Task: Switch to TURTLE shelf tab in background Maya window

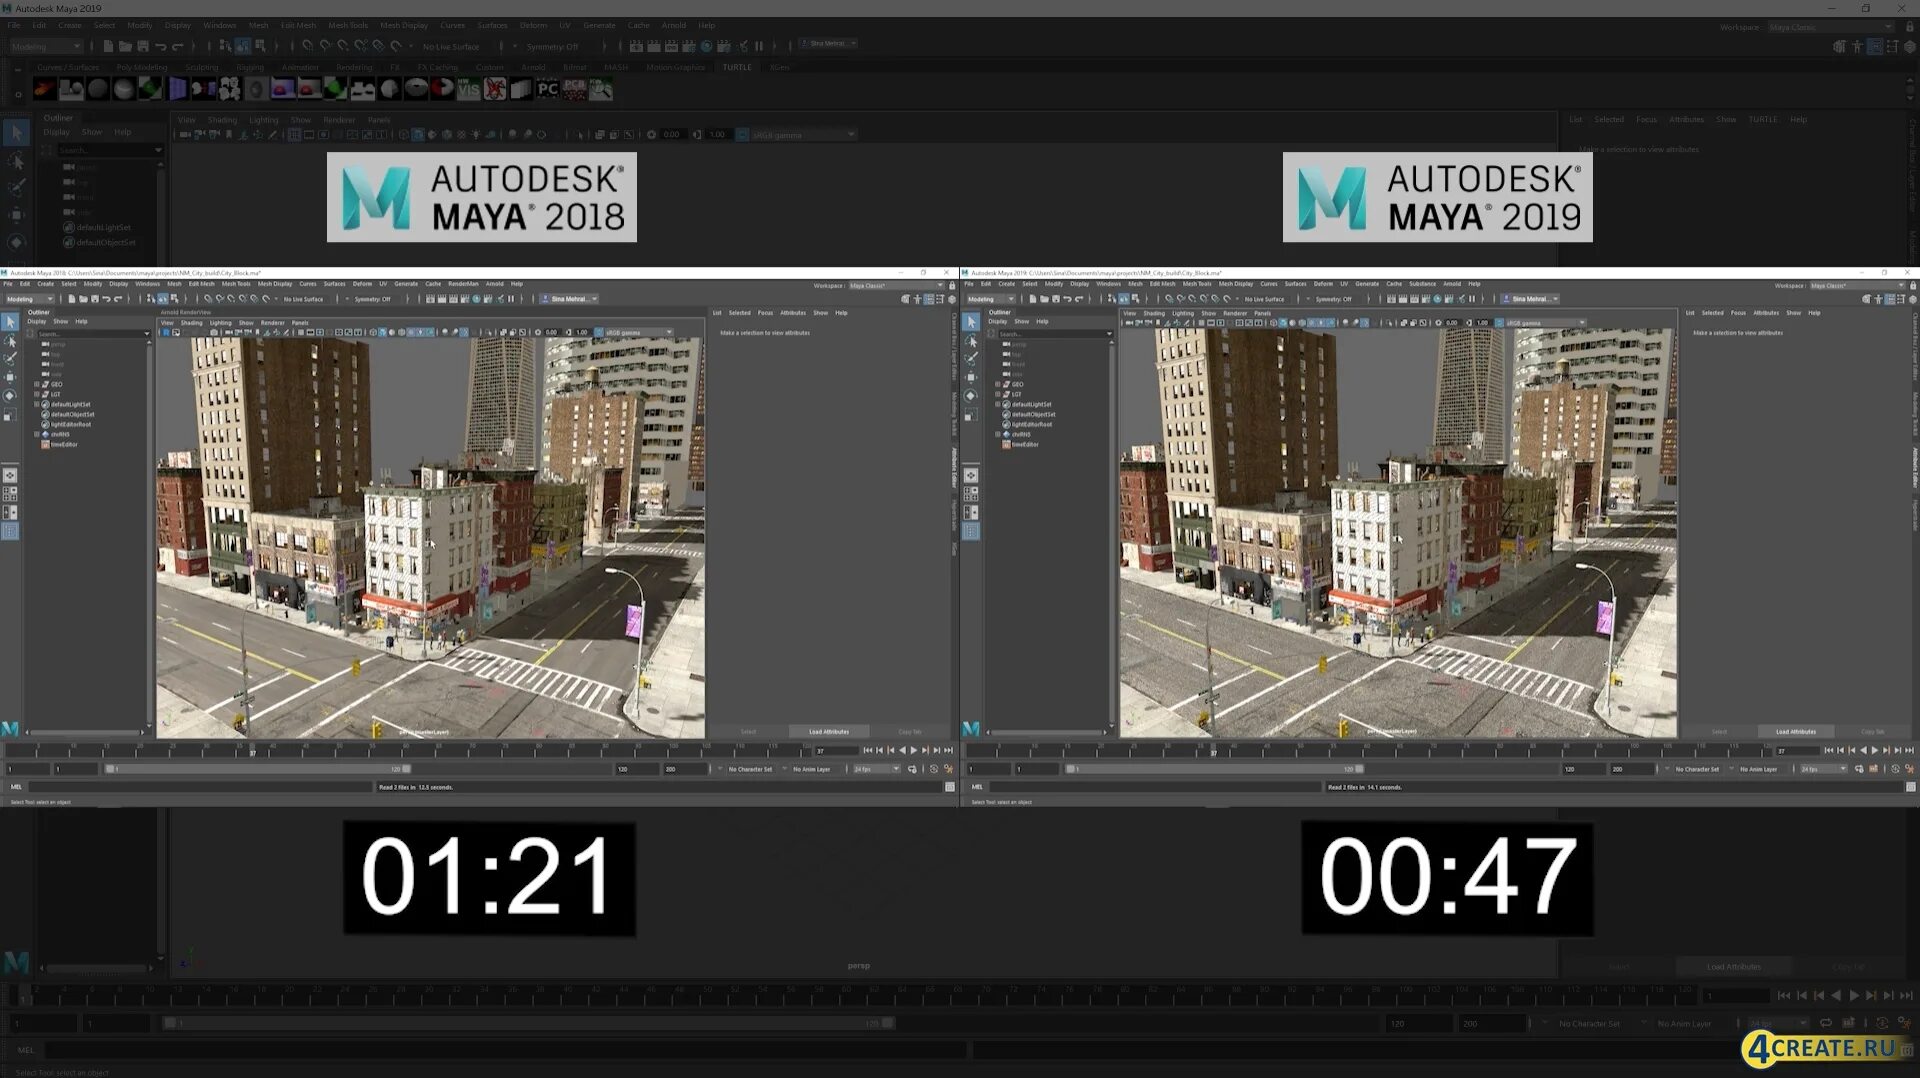Action: pyautogui.click(x=737, y=68)
